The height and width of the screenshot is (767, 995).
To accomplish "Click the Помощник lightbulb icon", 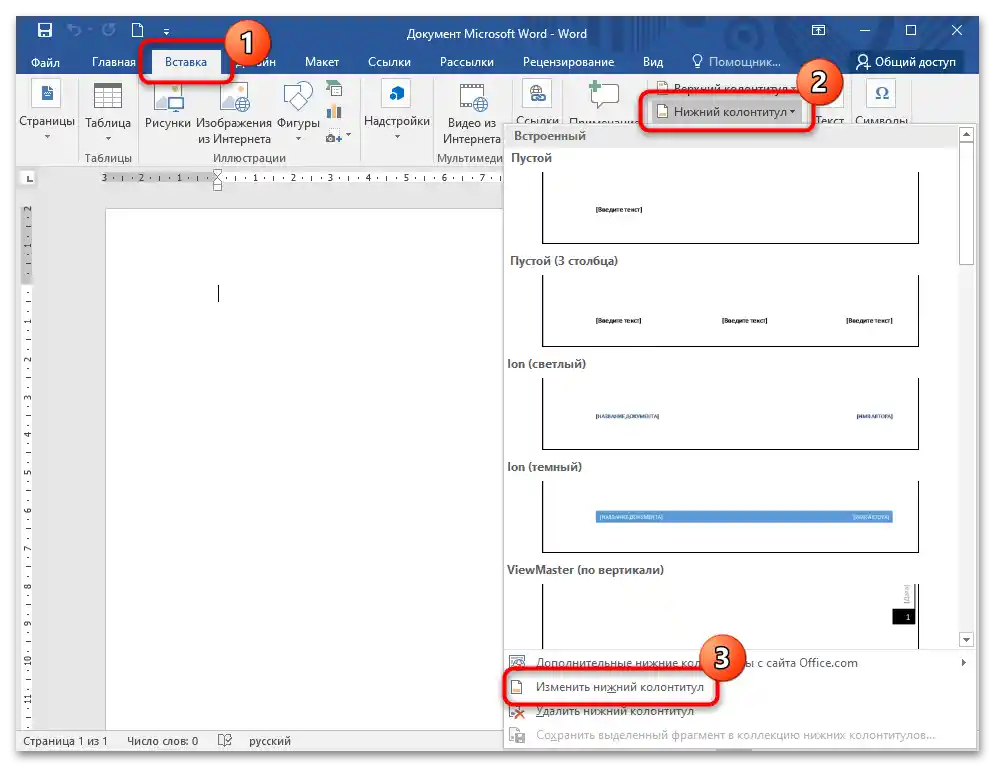I will [697, 61].
